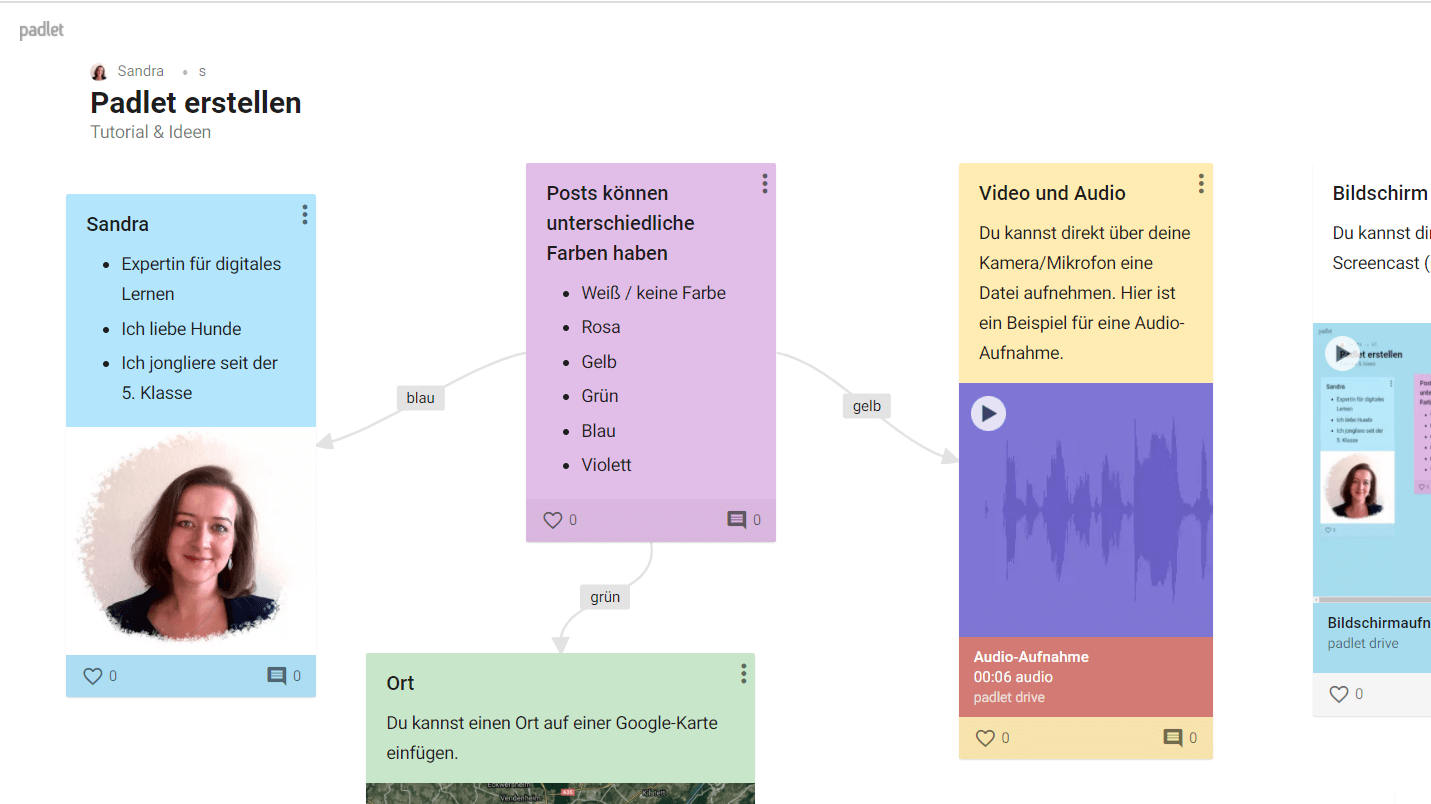The height and width of the screenshot is (804, 1431).
Task: Open comments on Video und Audio post
Action: [1173, 738]
